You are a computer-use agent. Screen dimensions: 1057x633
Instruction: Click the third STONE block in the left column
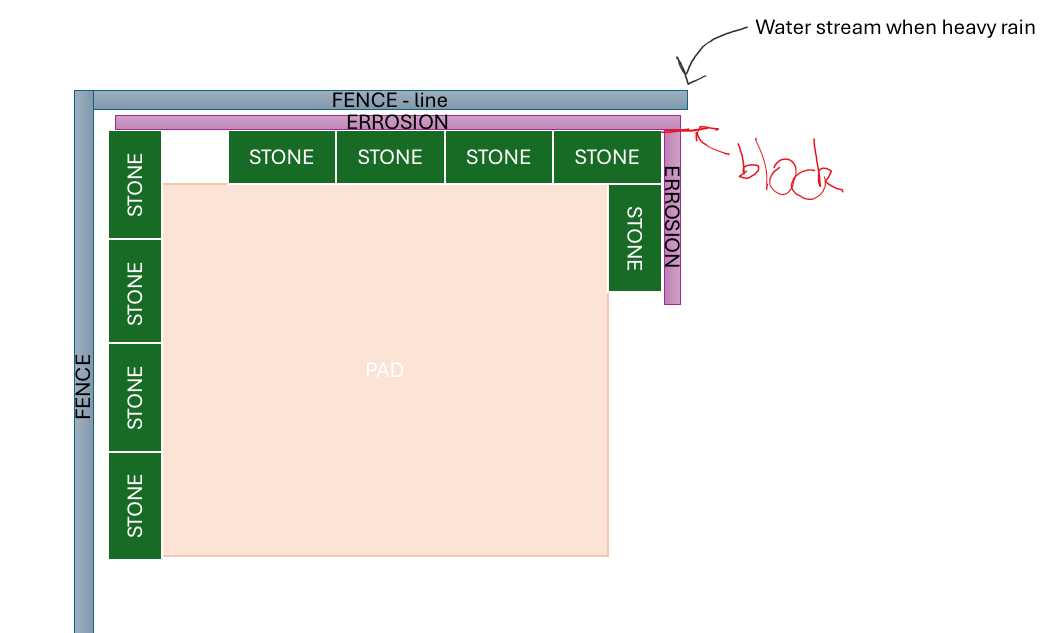pyautogui.click(x=135, y=397)
